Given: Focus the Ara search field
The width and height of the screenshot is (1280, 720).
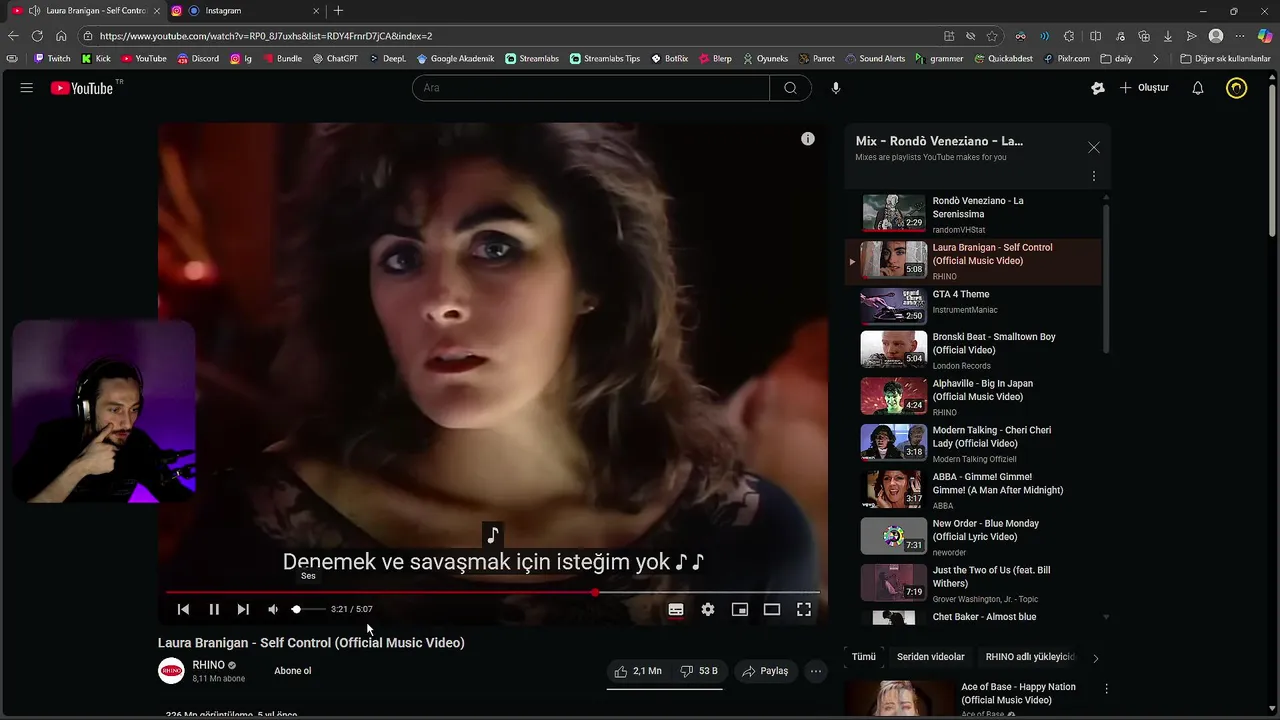Looking at the screenshot, I should click(x=591, y=88).
